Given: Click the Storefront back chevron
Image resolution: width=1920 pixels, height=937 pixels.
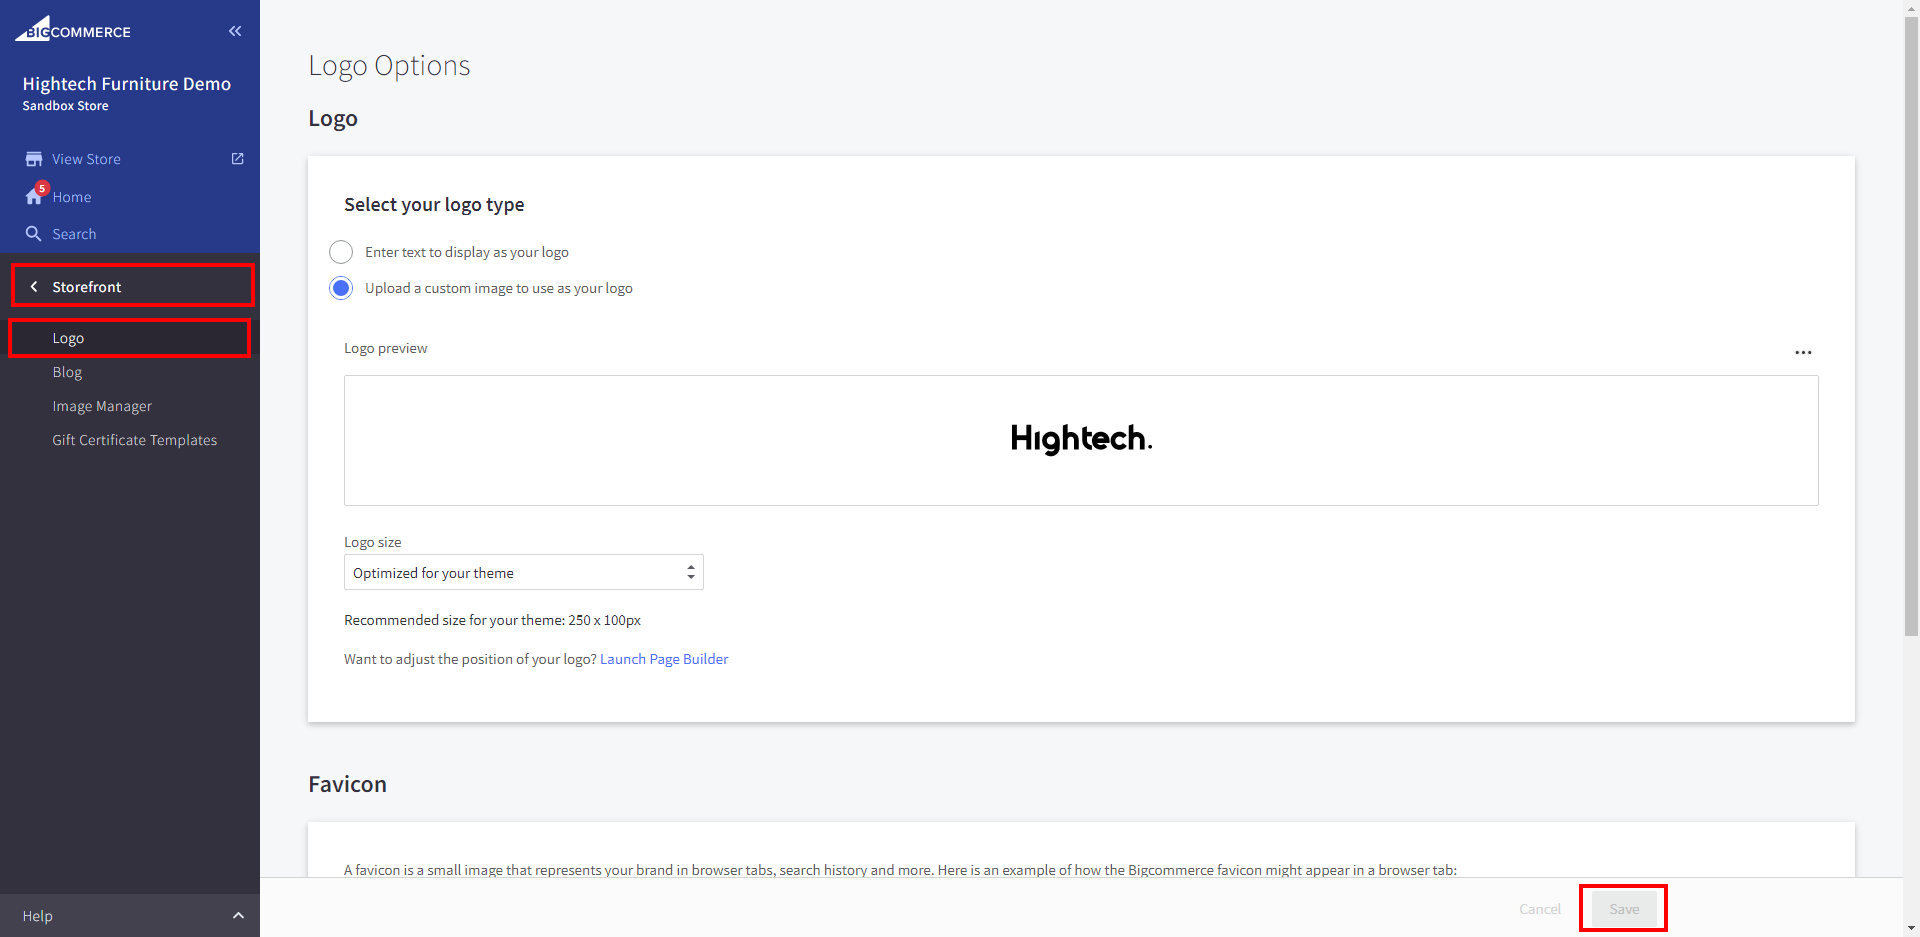Looking at the screenshot, I should tap(34, 287).
